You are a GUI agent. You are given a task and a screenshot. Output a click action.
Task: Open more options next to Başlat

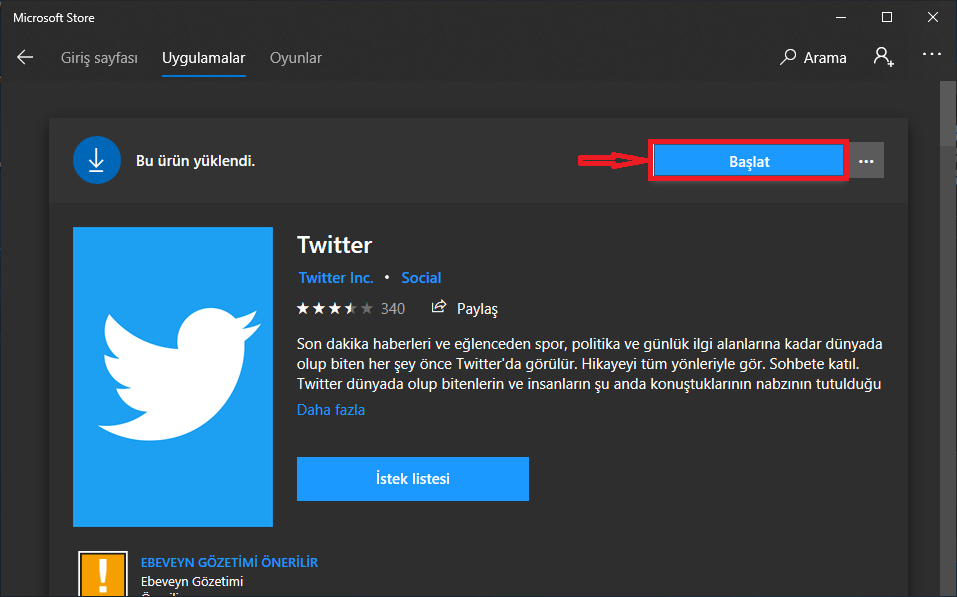pos(866,161)
